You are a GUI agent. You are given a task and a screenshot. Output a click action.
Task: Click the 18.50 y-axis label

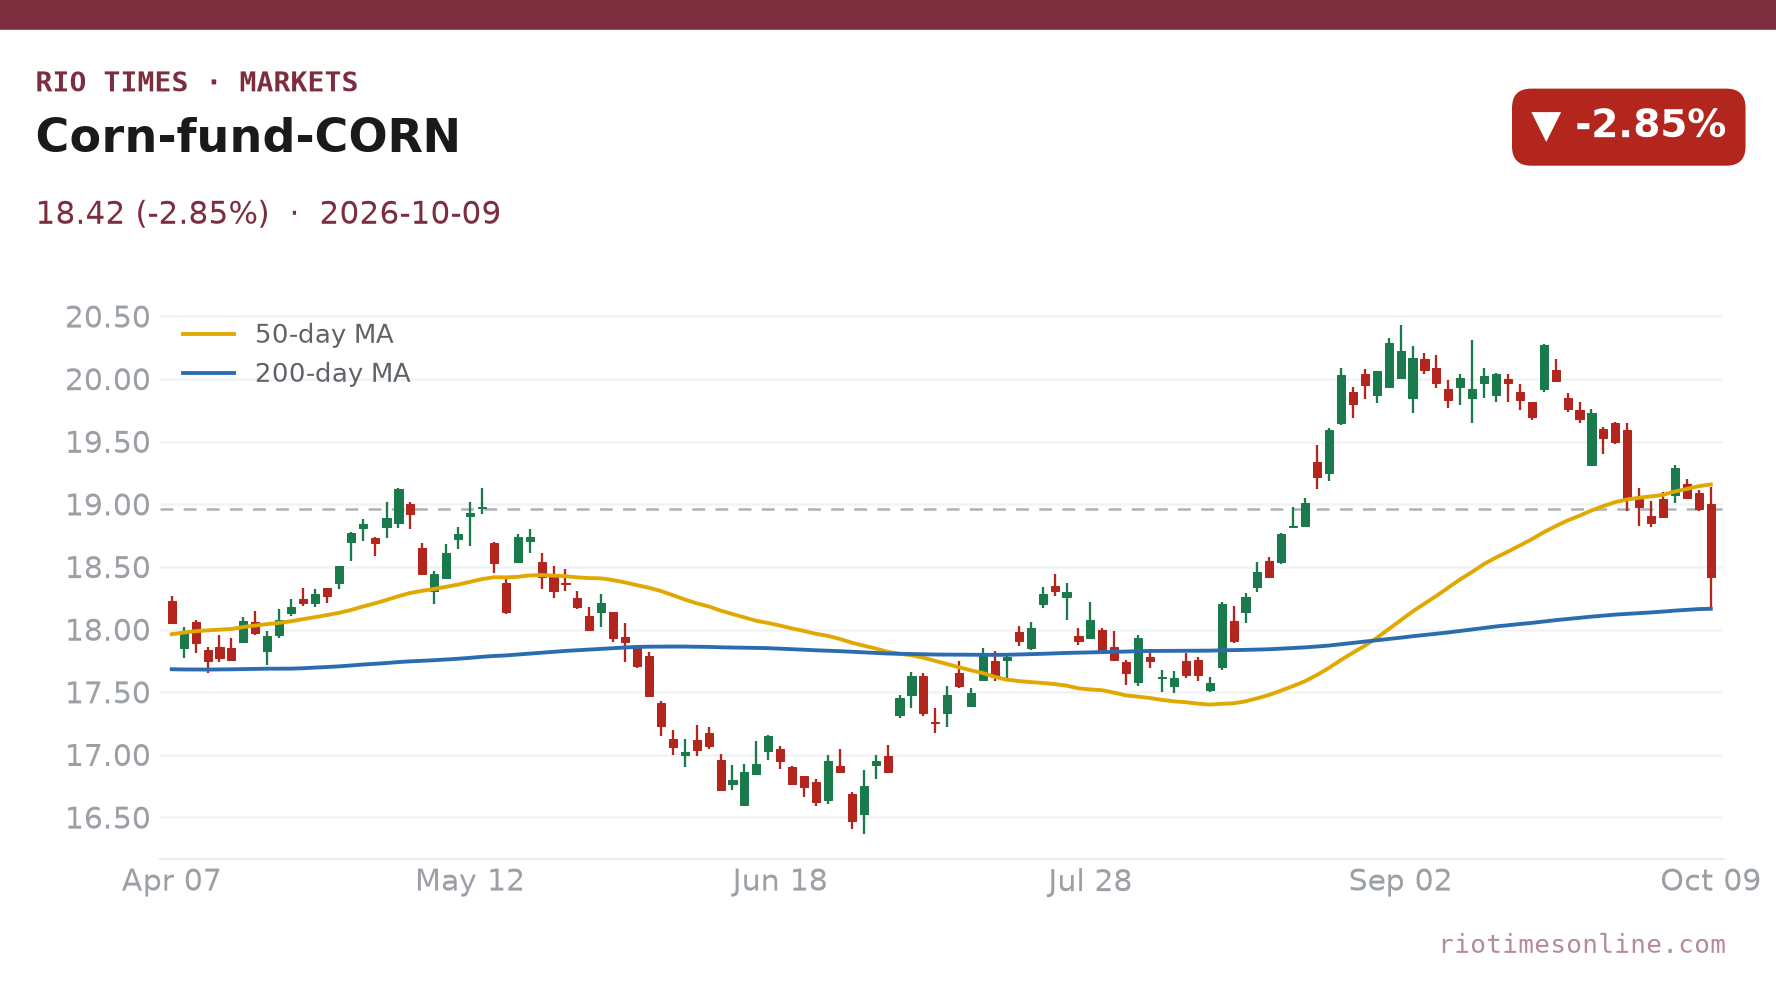108,568
